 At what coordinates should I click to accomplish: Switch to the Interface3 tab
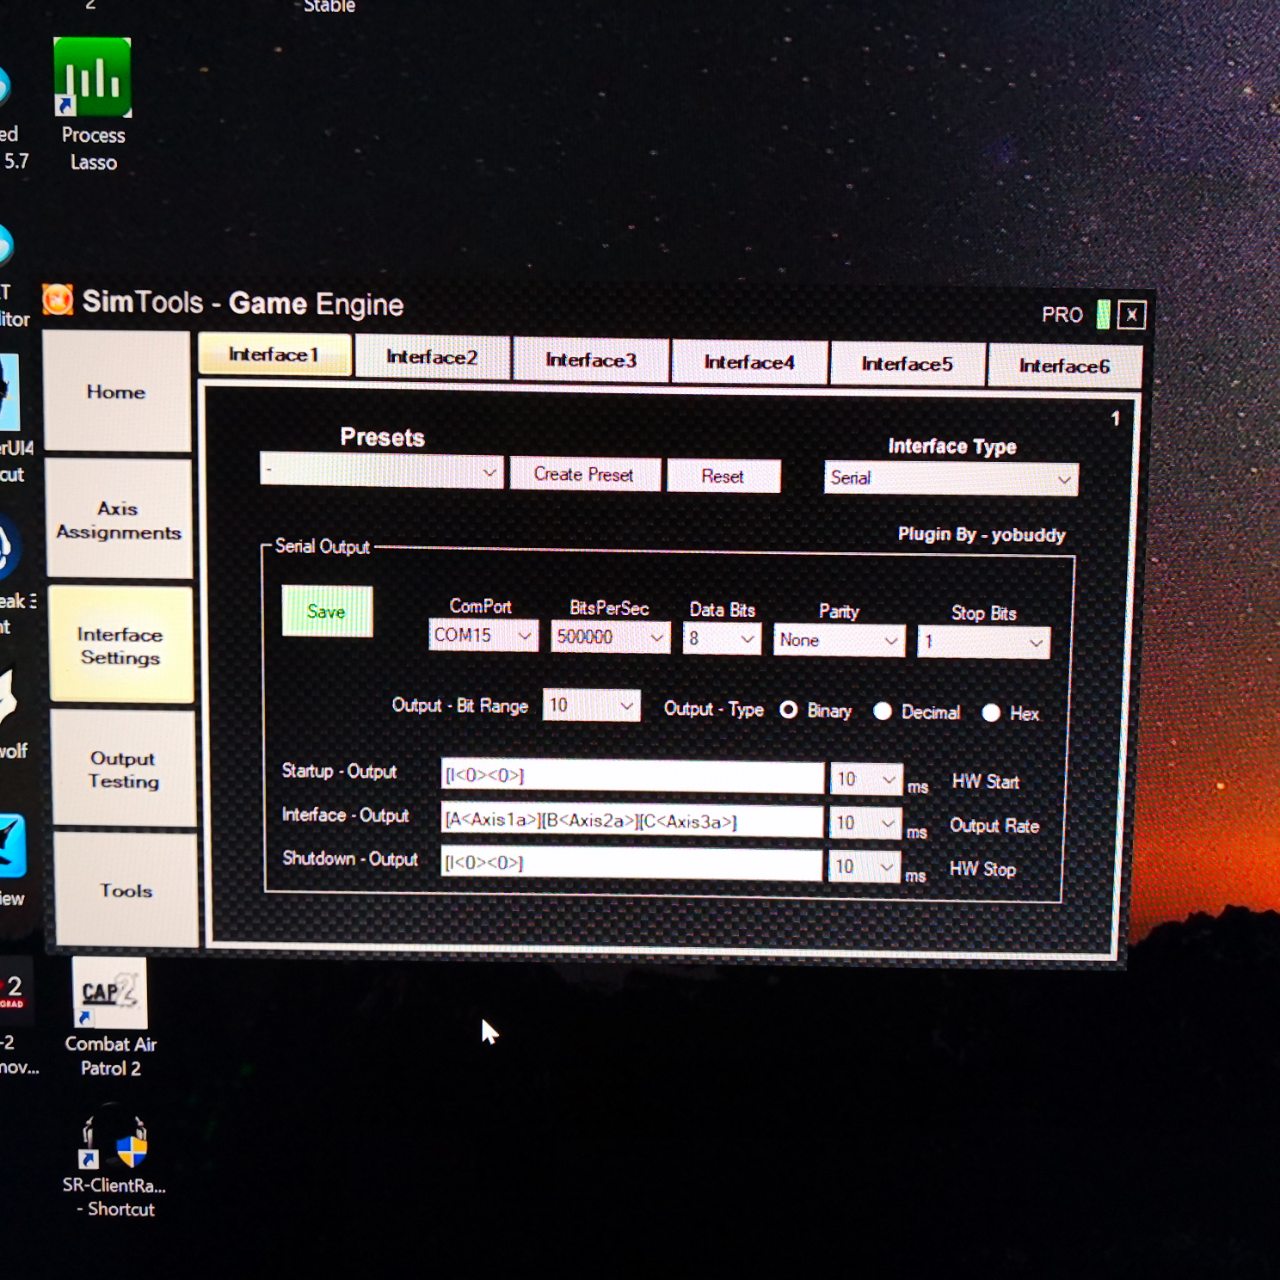590,360
